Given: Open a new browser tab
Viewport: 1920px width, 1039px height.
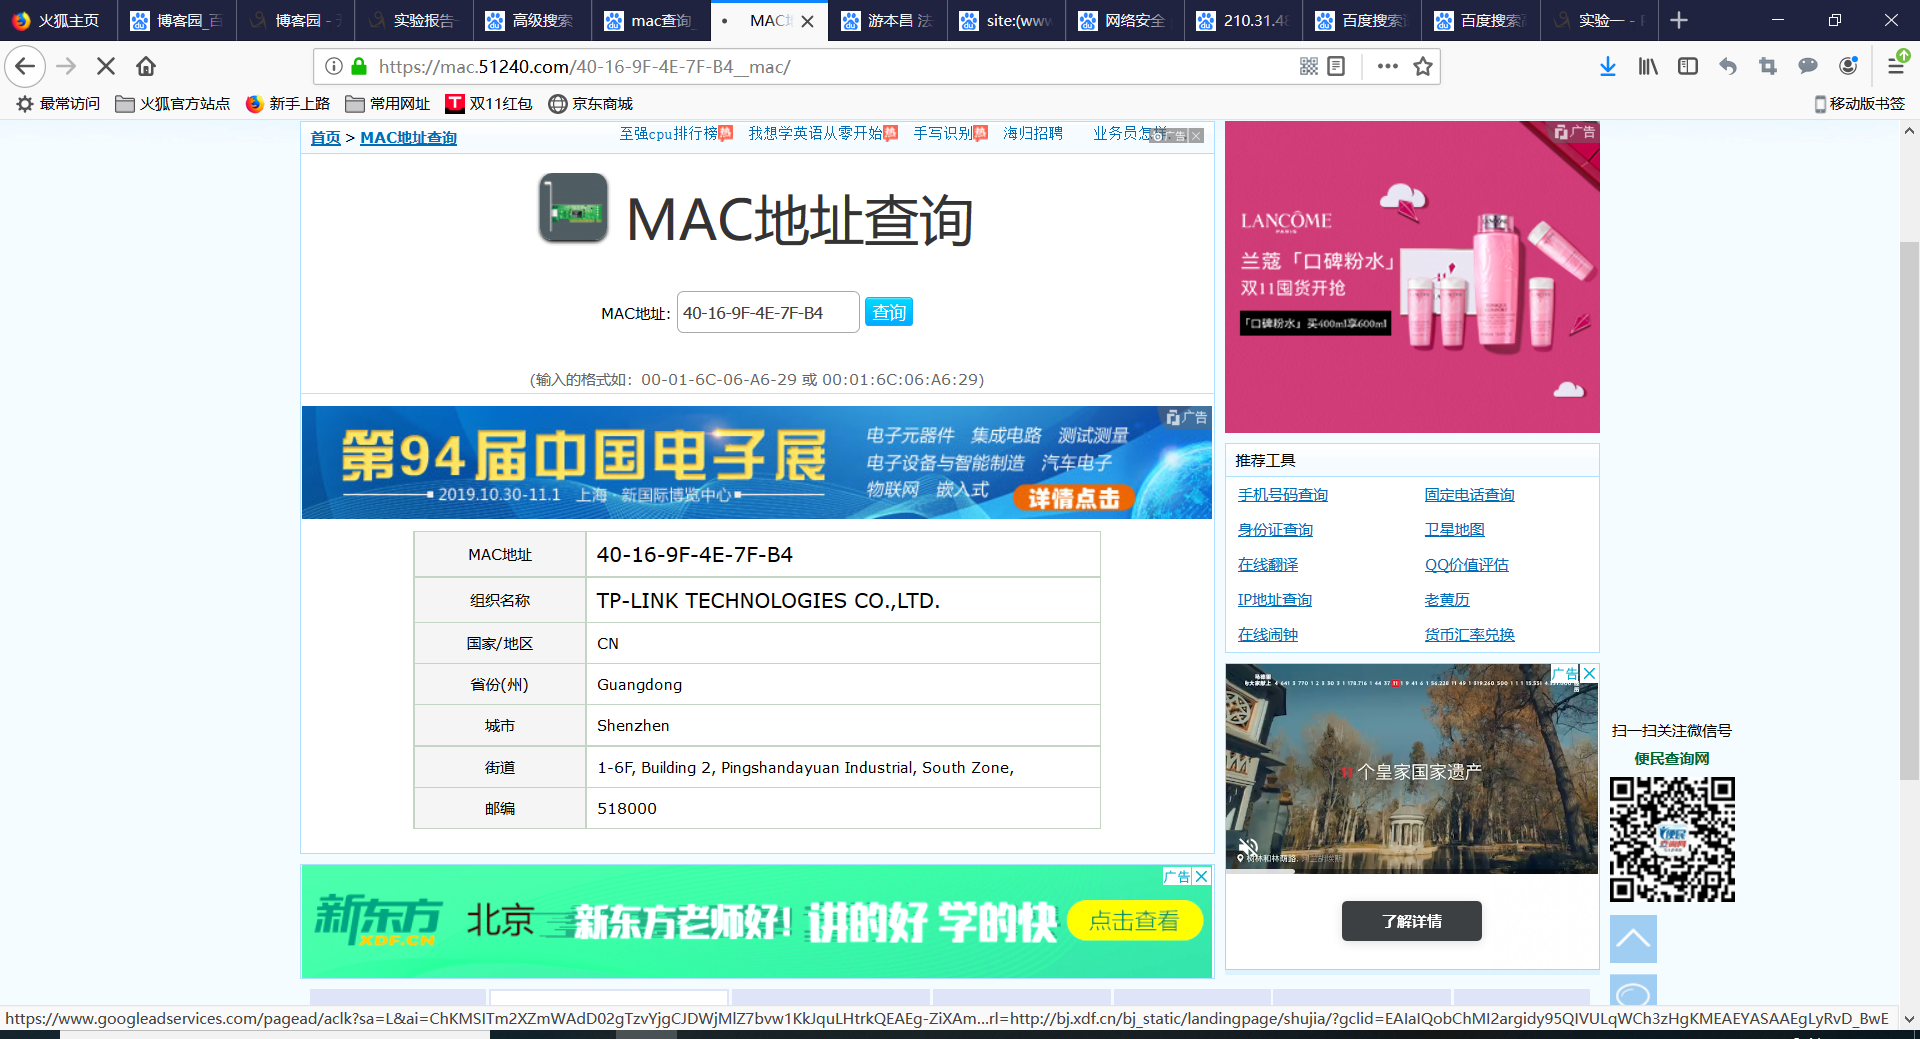Looking at the screenshot, I should 1679,20.
